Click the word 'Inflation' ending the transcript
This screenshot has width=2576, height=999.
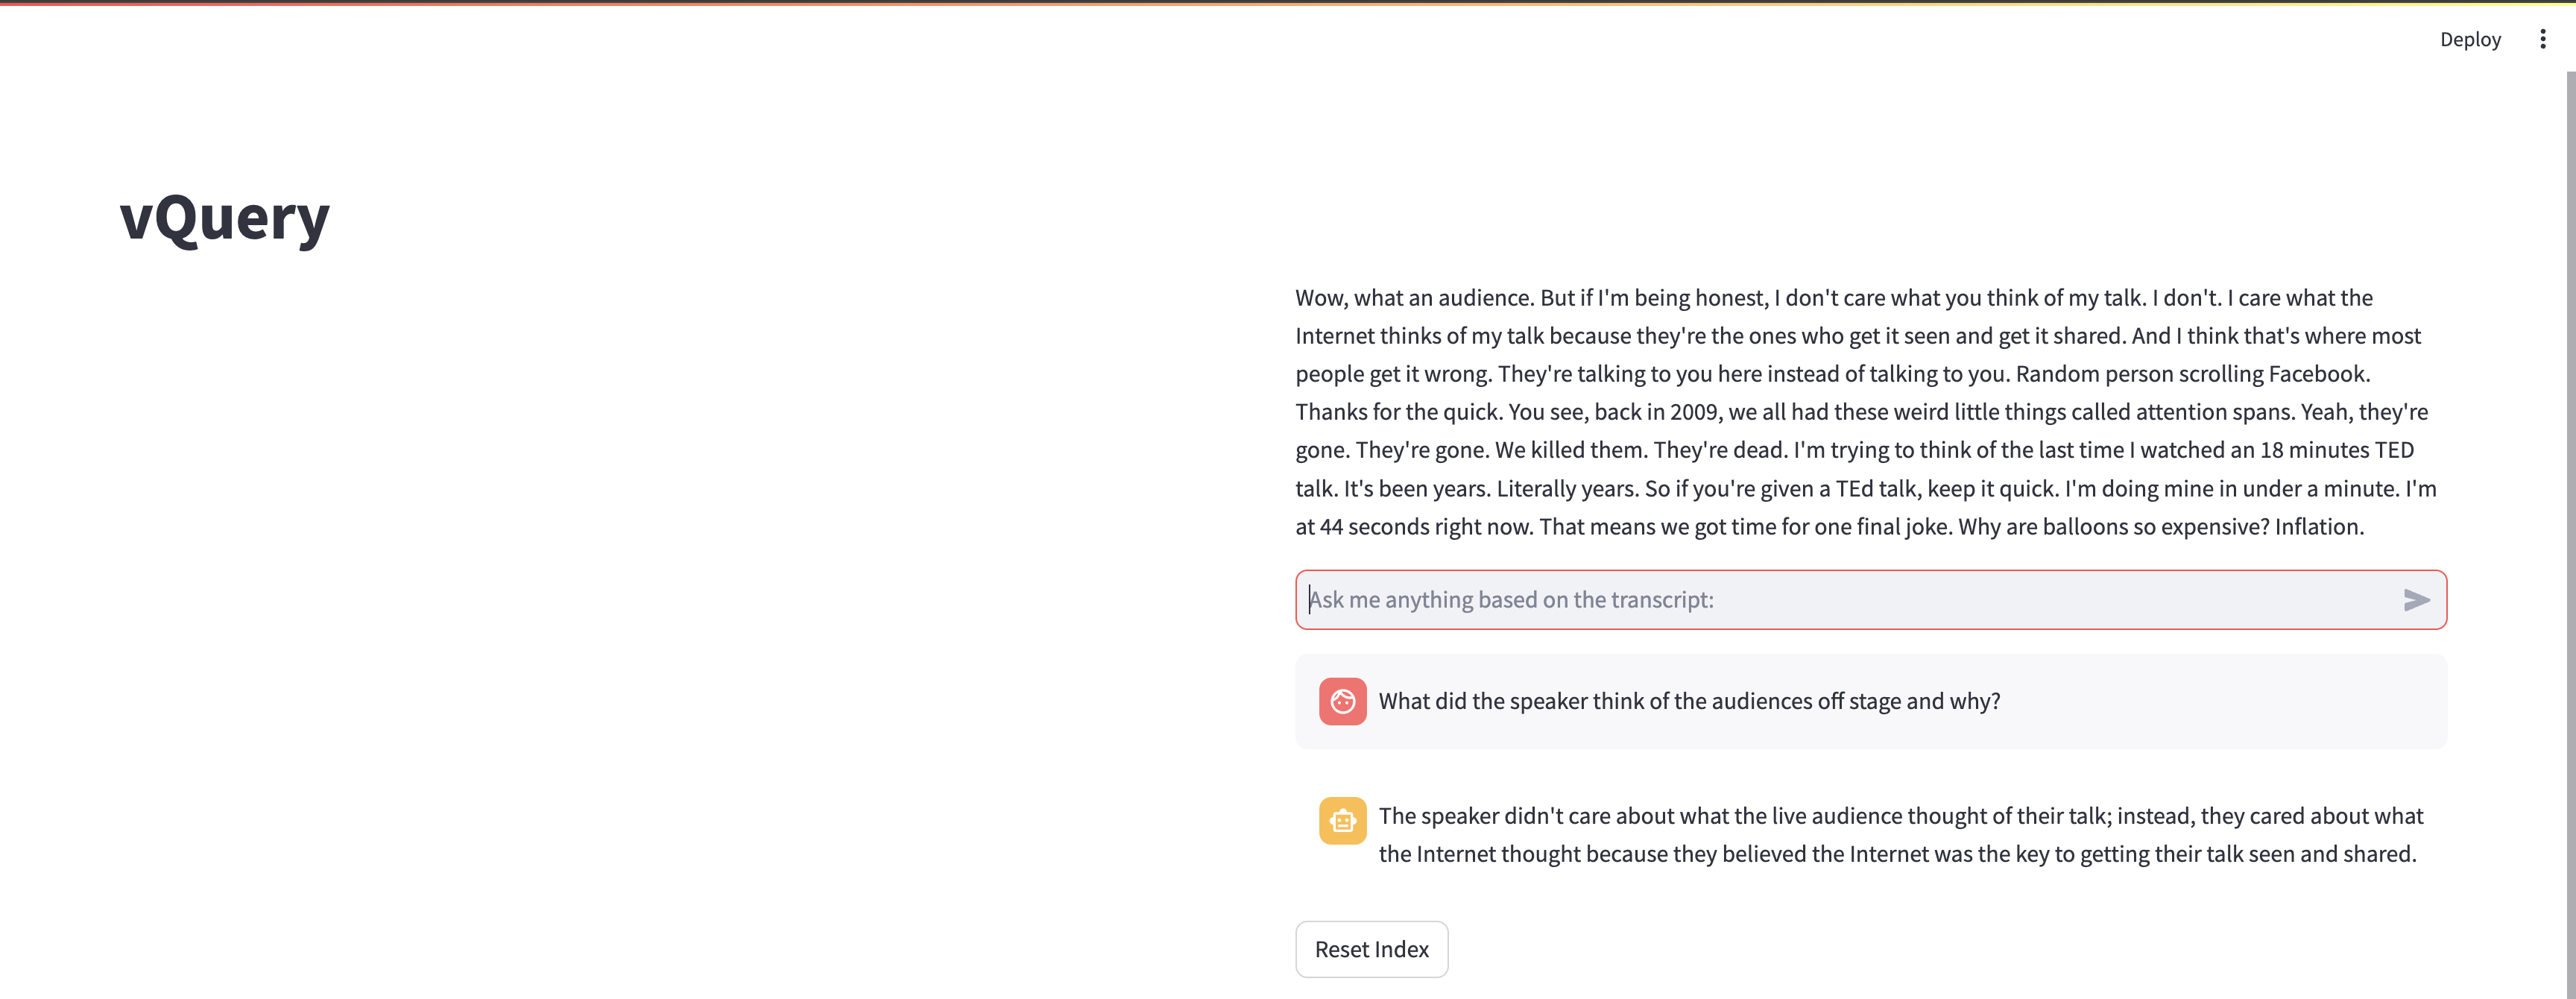point(2318,527)
